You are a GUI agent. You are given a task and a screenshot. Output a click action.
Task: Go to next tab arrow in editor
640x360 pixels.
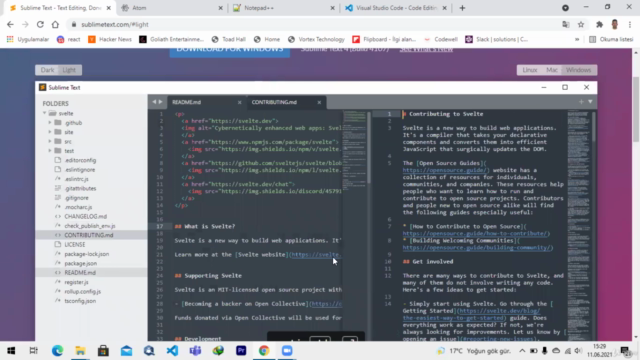[x=160, y=102]
